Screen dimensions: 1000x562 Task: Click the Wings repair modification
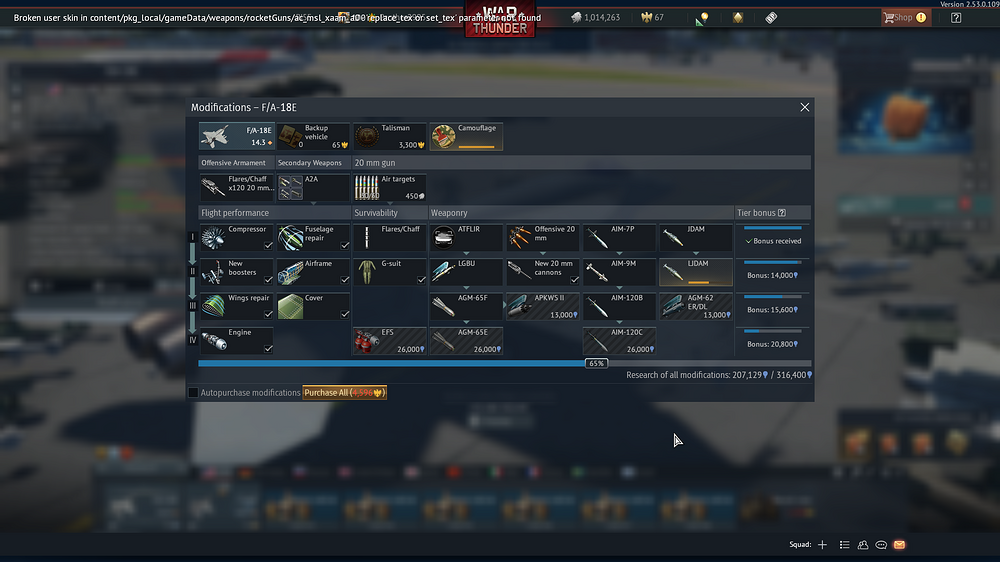click(237, 306)
